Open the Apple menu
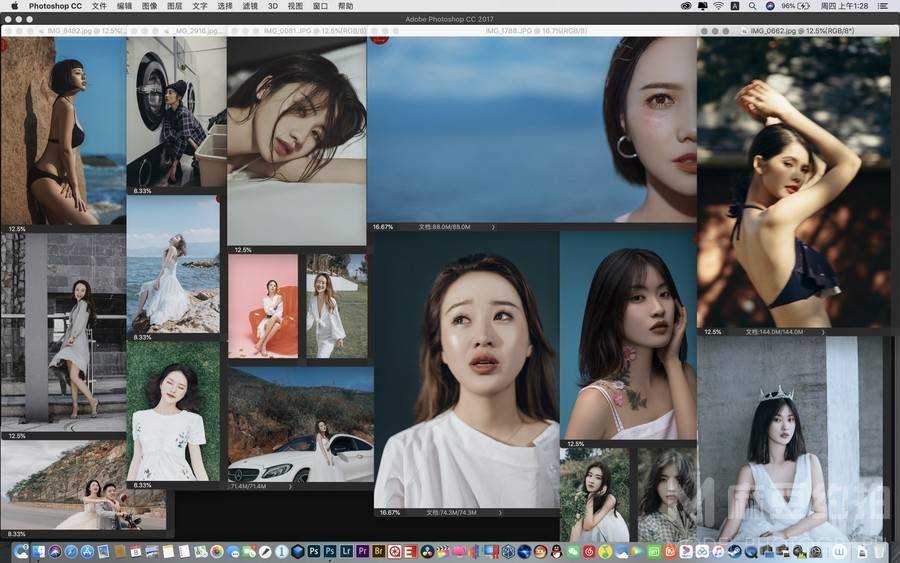The image size is (900, 563). pos(15,6)
